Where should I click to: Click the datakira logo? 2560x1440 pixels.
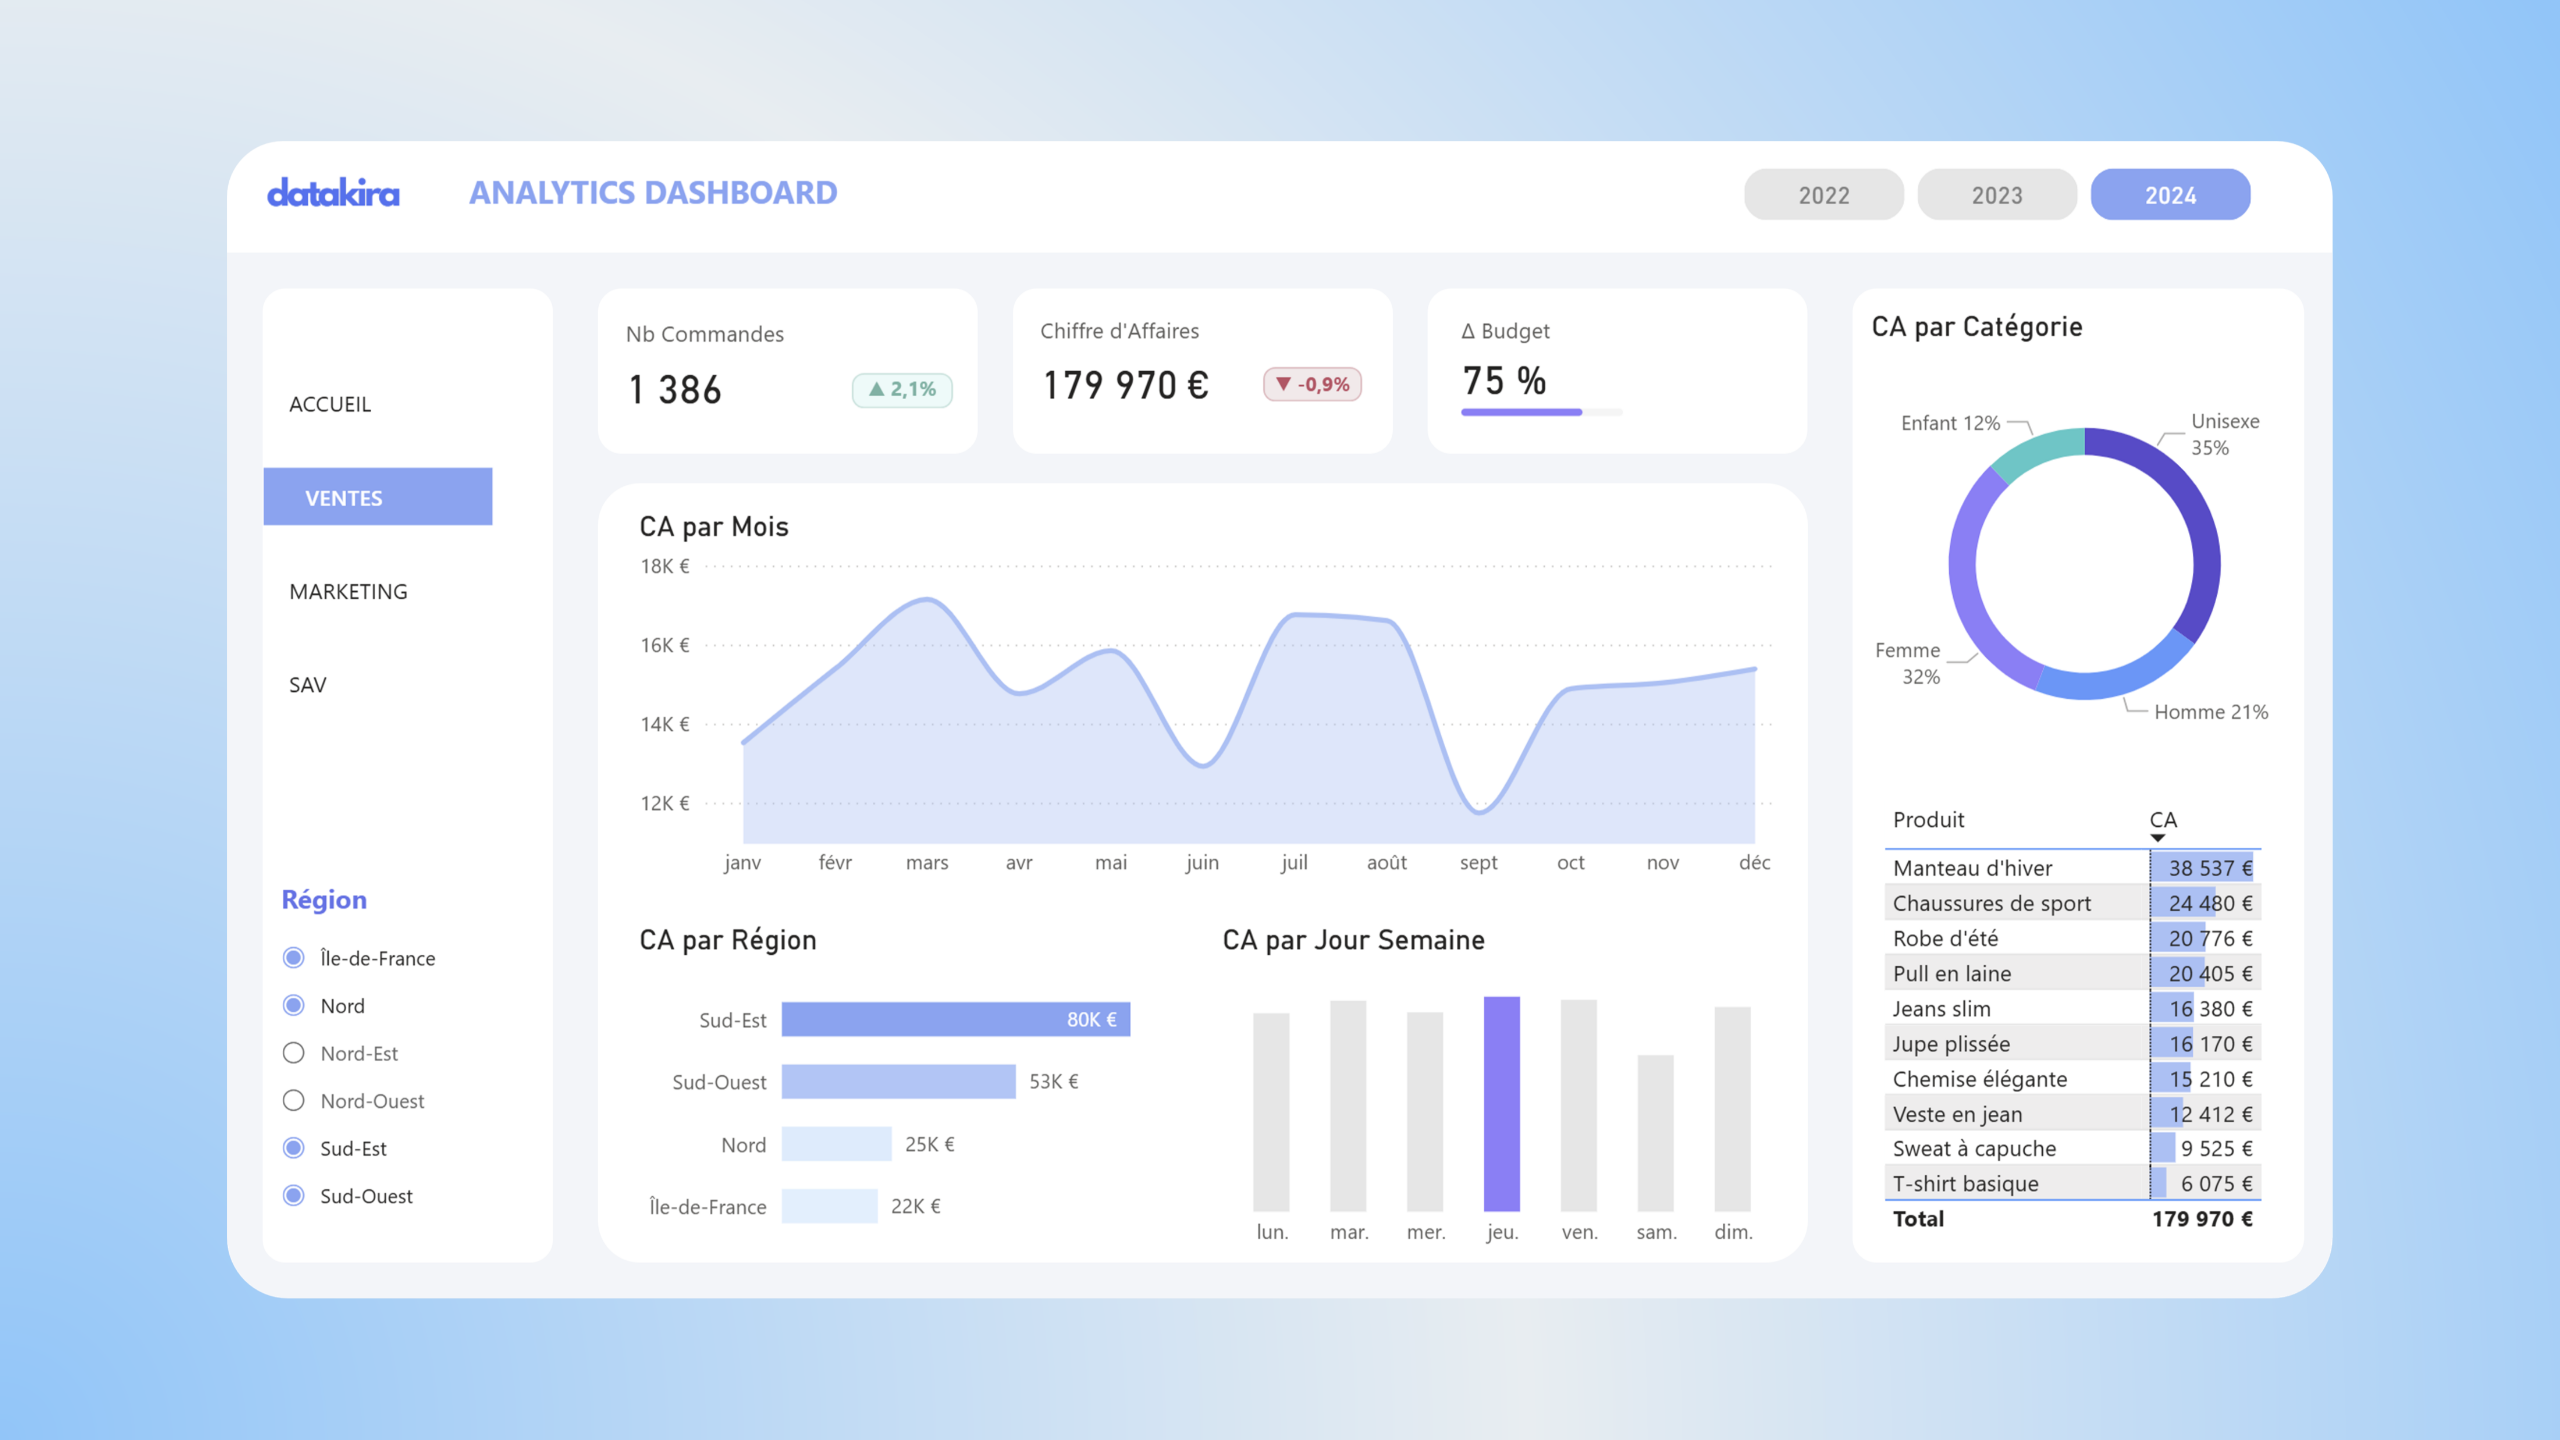333,193
